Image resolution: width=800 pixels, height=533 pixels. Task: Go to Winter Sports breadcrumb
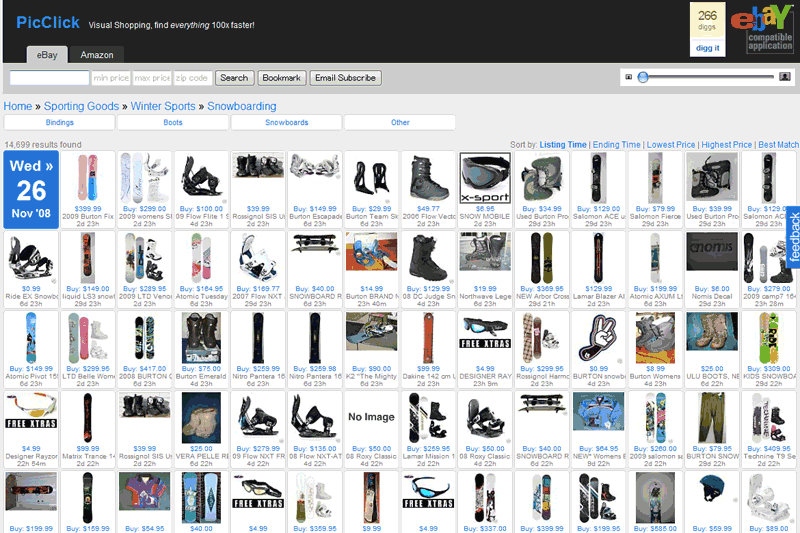pos(163,106)
